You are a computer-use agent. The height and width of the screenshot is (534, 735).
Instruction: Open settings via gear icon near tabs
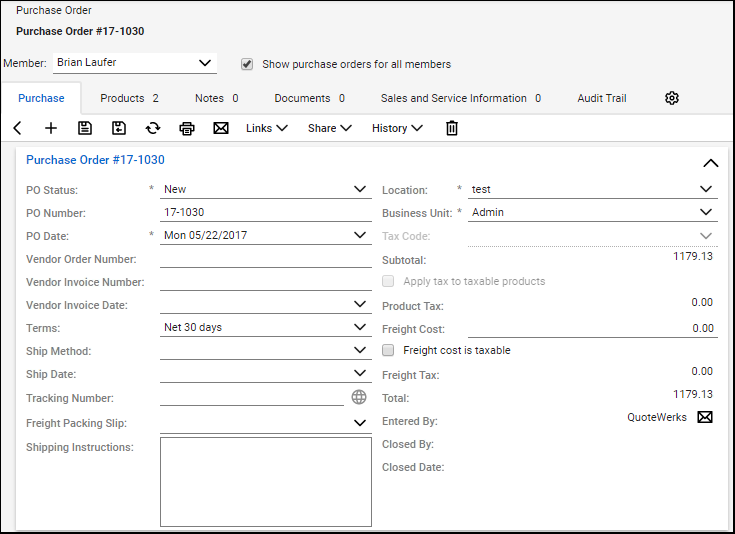coord(672,98)
